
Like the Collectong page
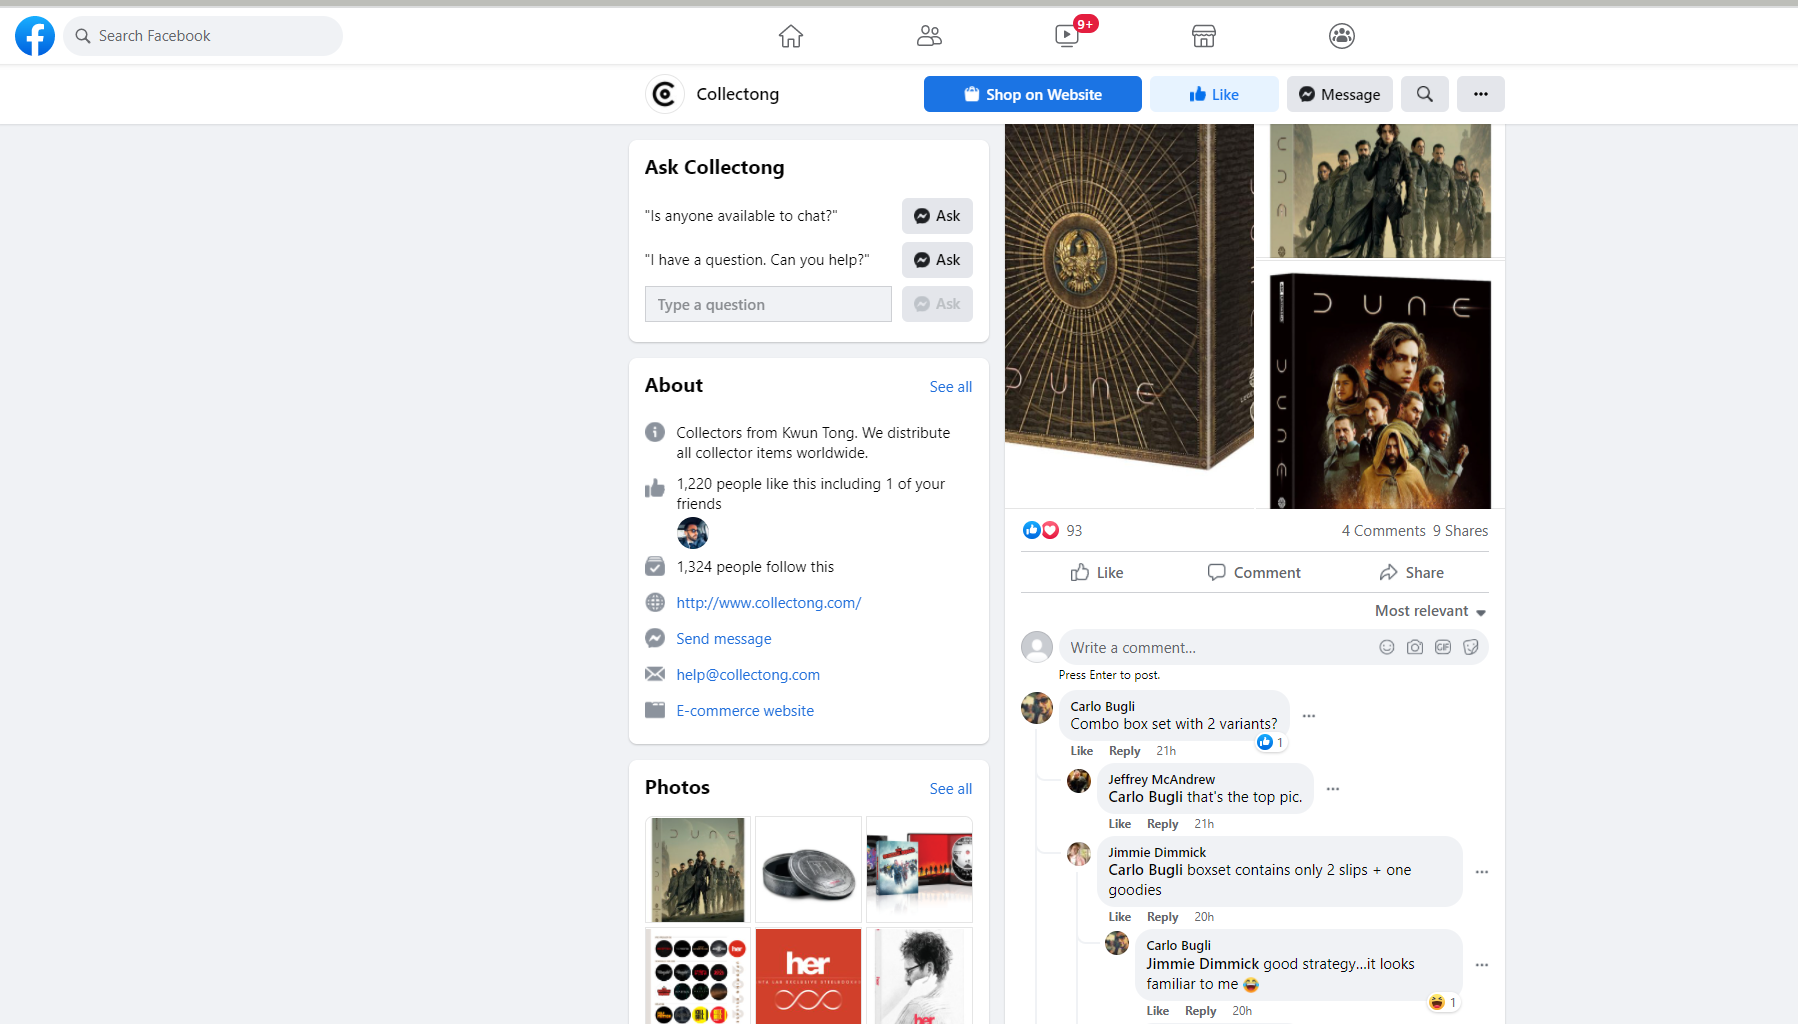coord(1214,94)
